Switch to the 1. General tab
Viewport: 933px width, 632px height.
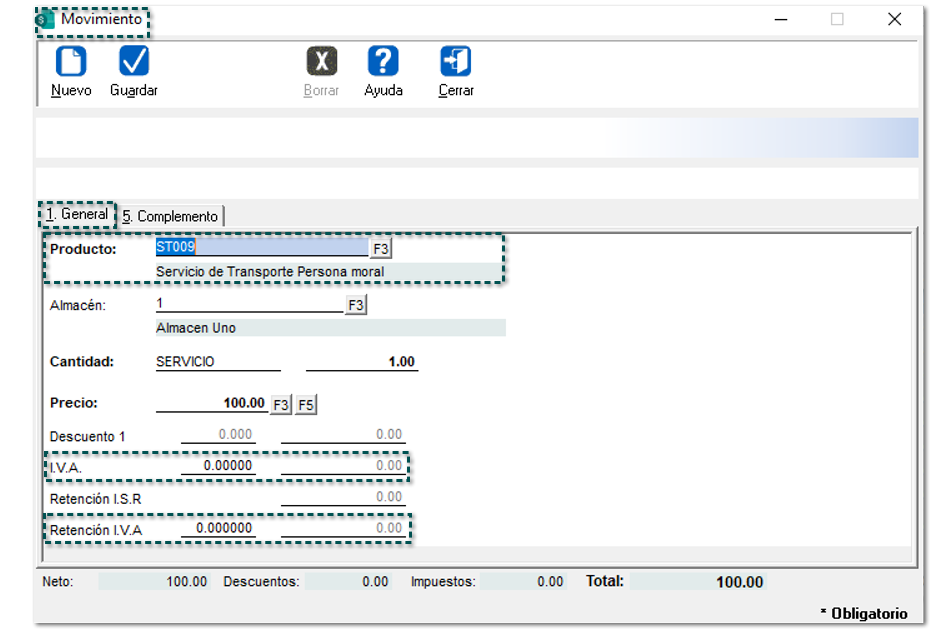[x=77, y=214]
